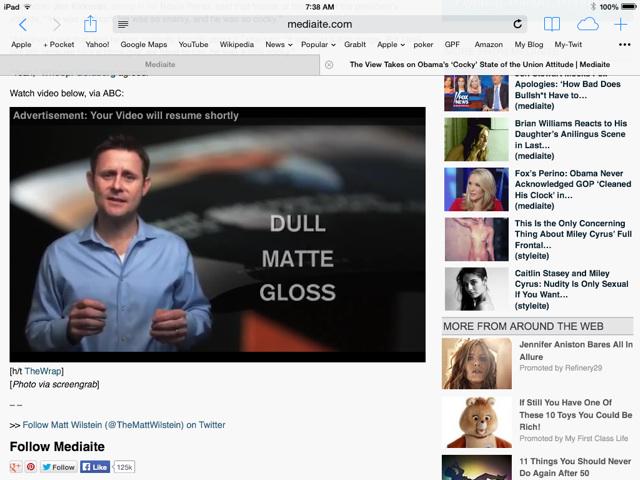Open the Wikipedia bookmark

[x=237, y=44]
